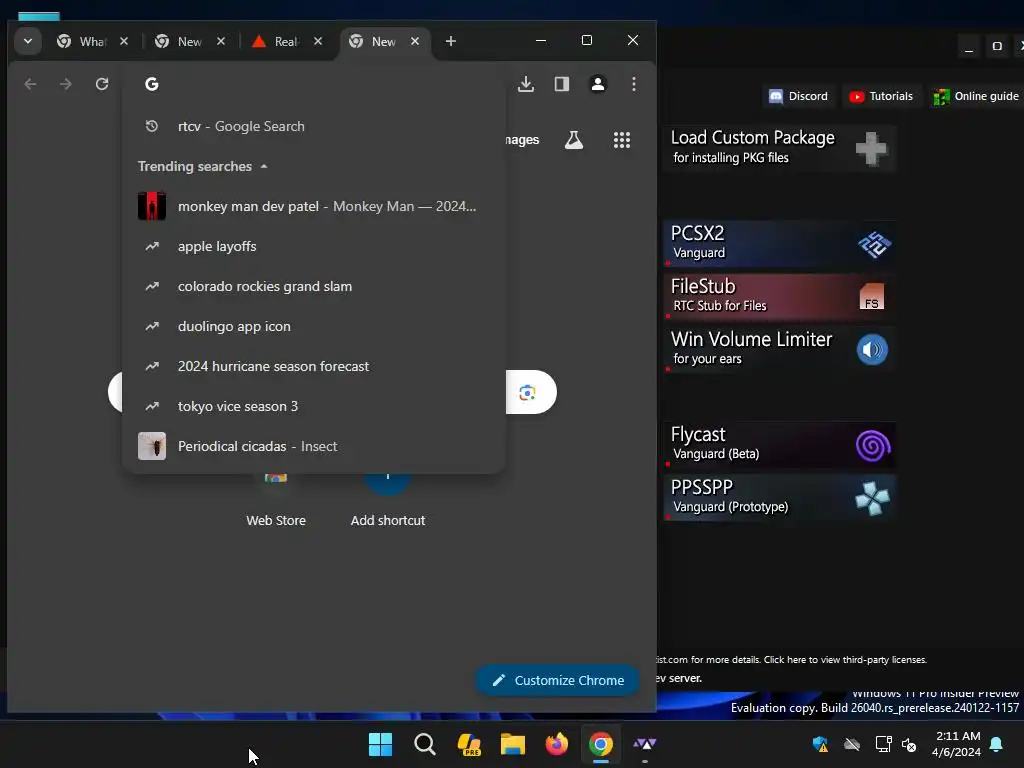Close the active New Tab
Screen dimensions: 1024x768
click(x=415, y=41)
